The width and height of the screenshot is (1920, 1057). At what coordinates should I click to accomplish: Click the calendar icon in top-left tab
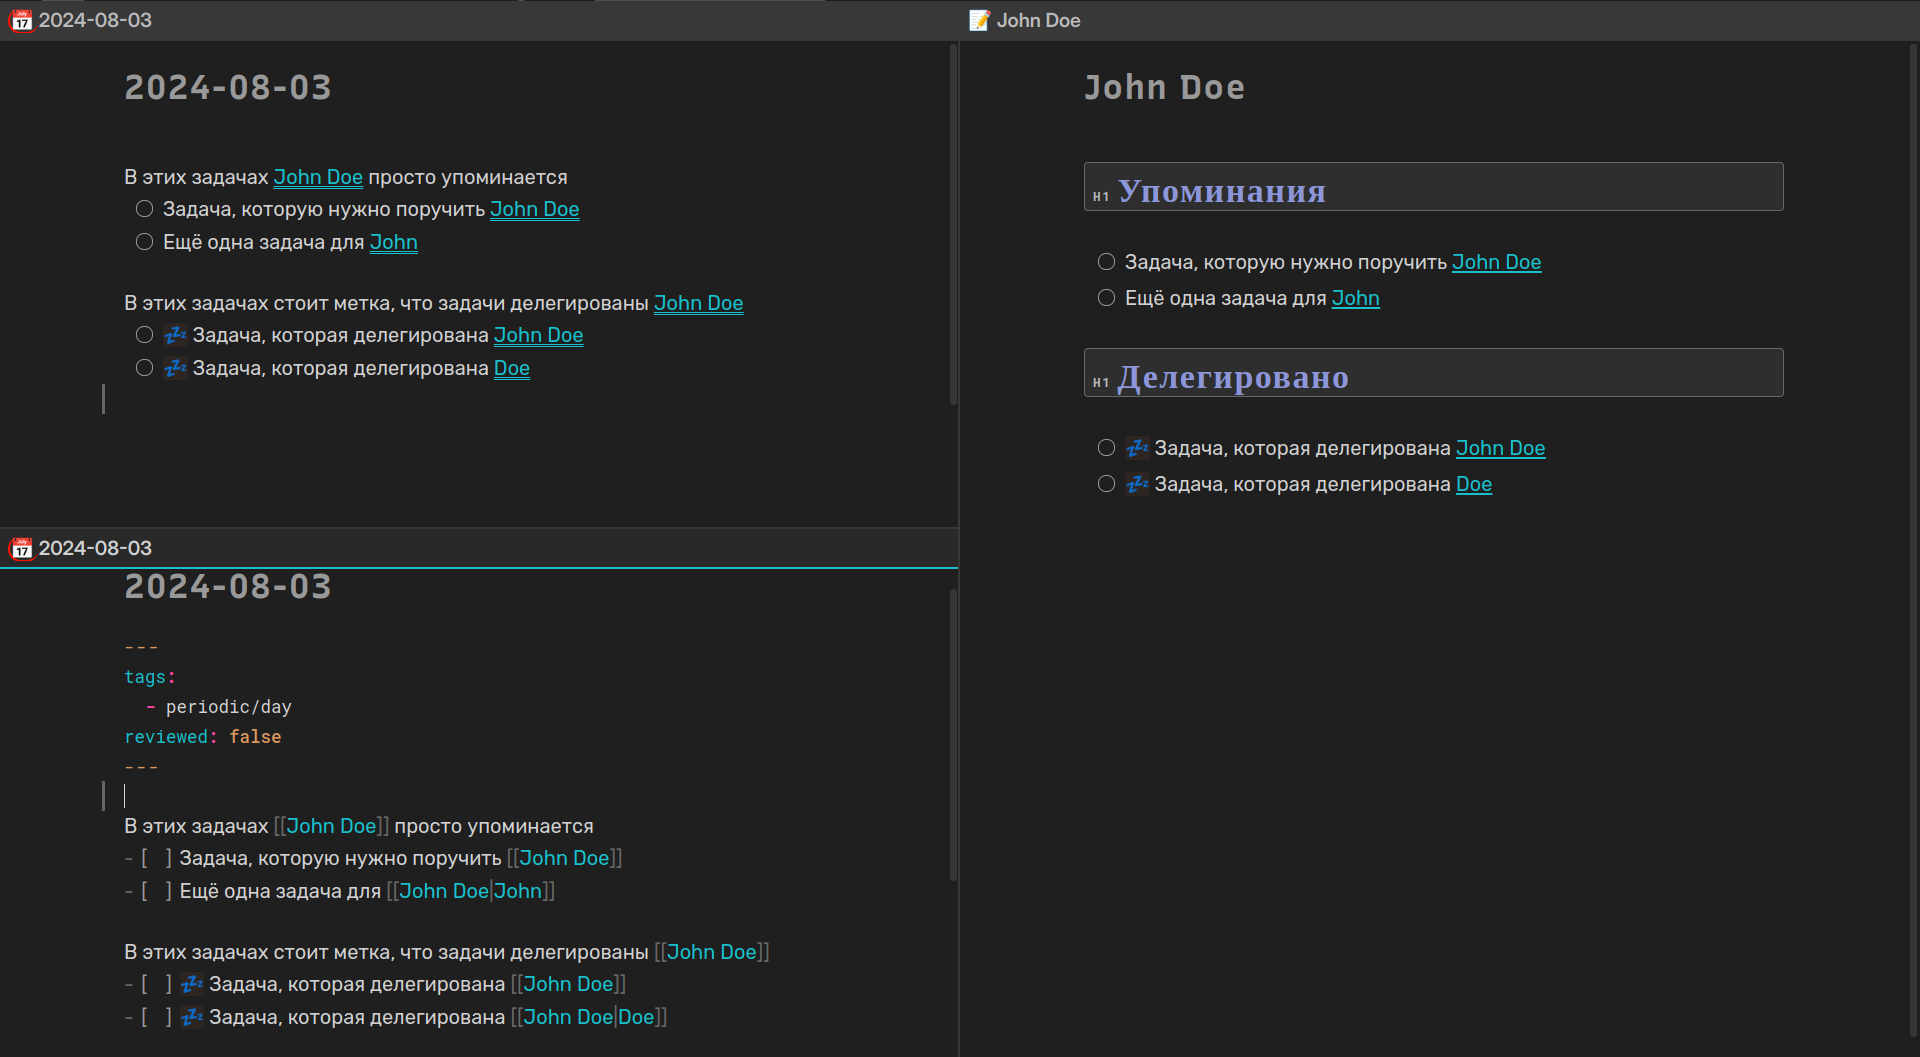(x=21, y=21)
